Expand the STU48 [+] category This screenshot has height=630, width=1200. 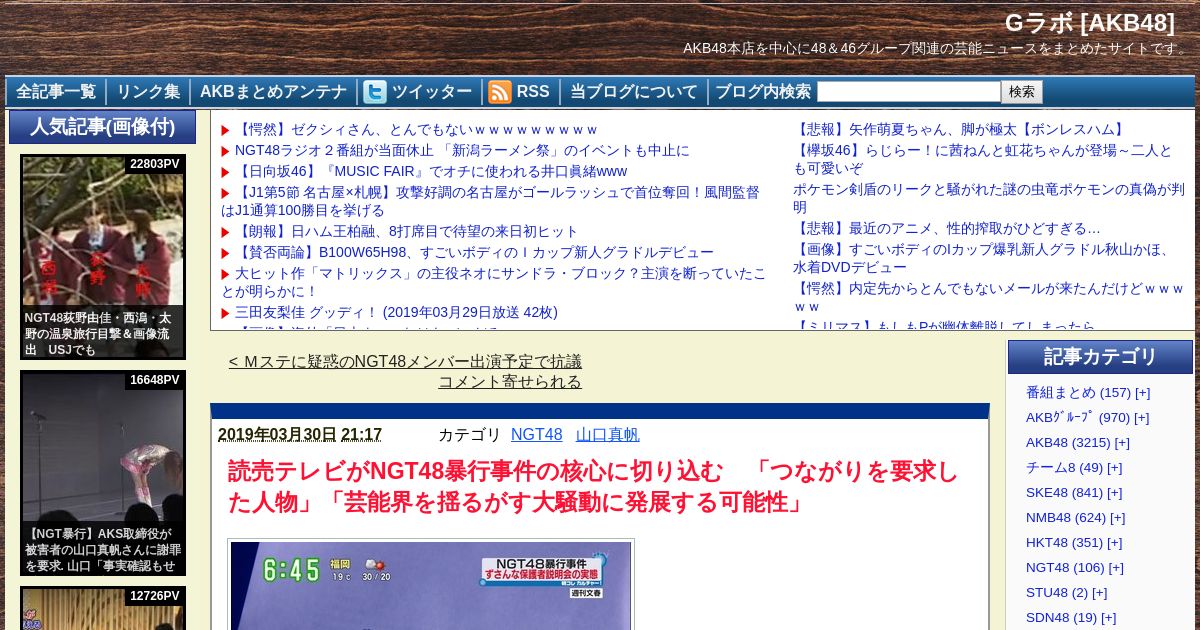click(x=1100, y=593)
